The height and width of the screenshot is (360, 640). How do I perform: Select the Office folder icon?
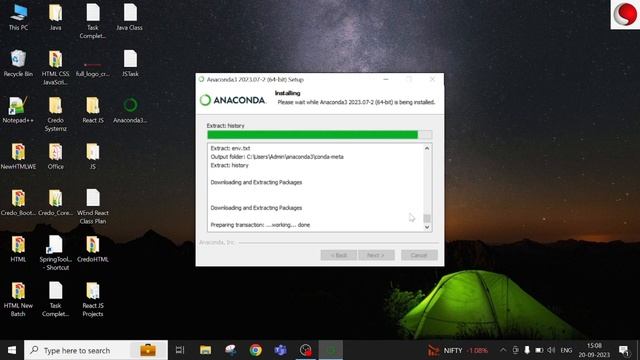tap(56, 156)
